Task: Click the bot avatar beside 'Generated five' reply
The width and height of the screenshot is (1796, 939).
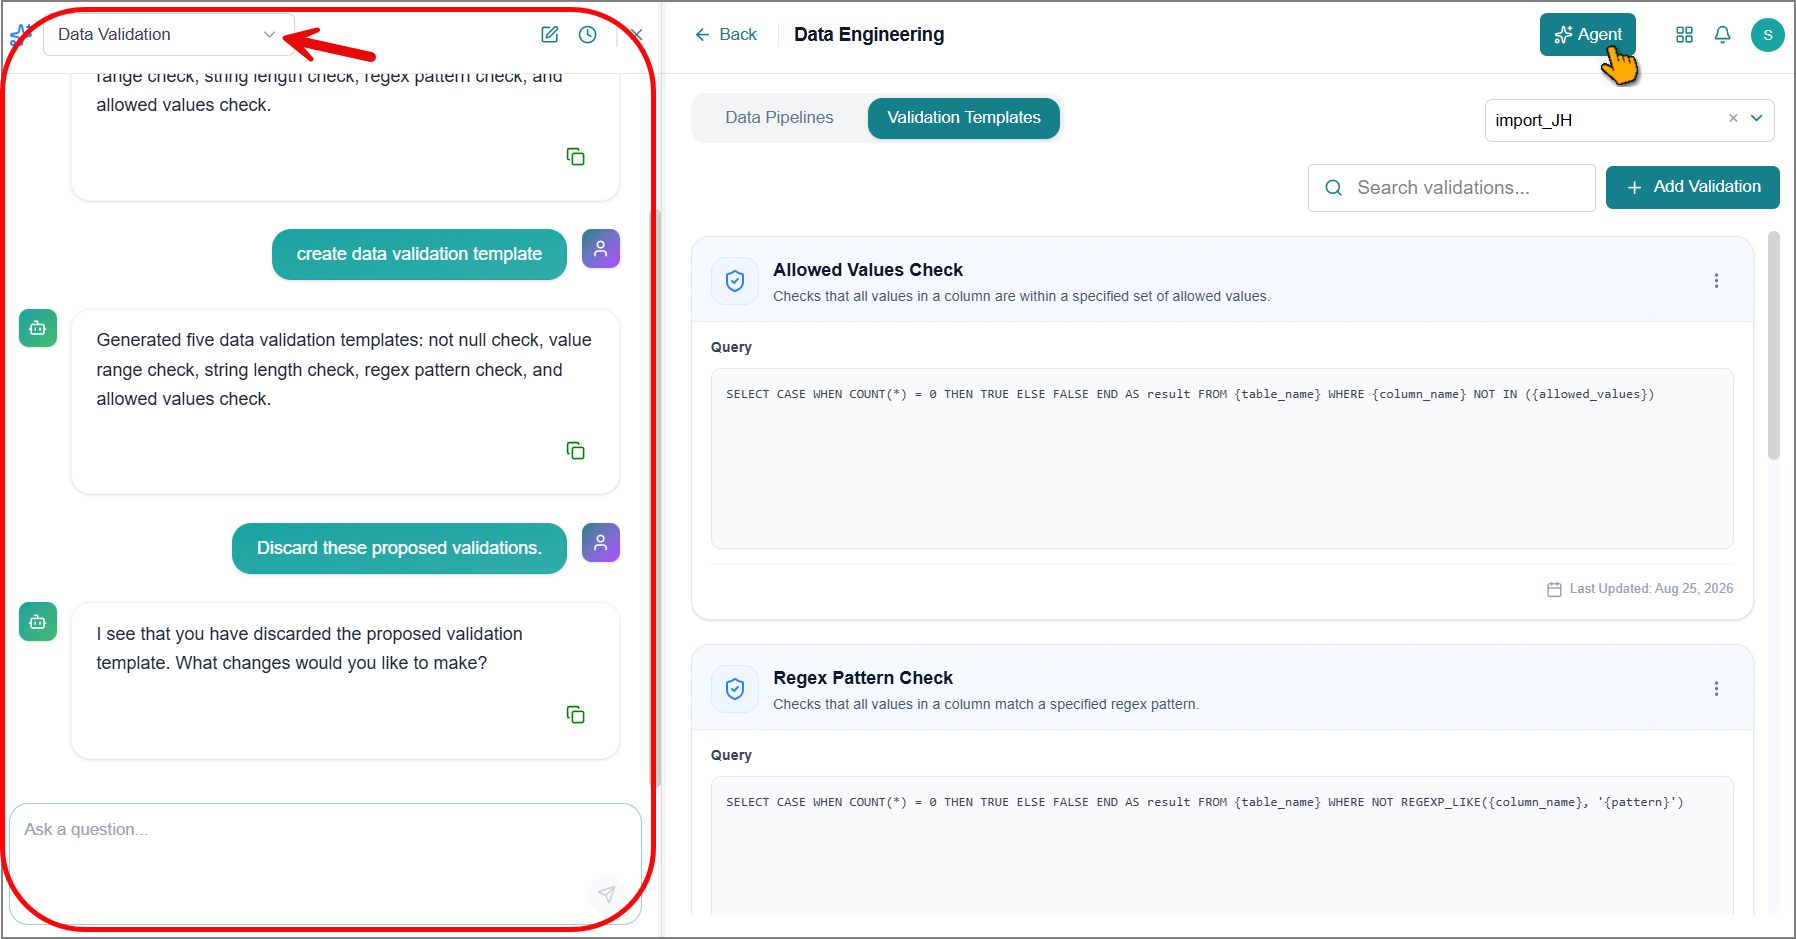Action: coord(38,328)
